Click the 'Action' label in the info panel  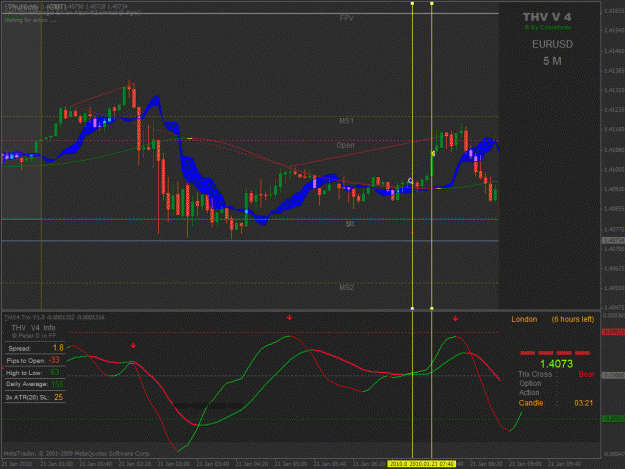(x=529, y=392)
